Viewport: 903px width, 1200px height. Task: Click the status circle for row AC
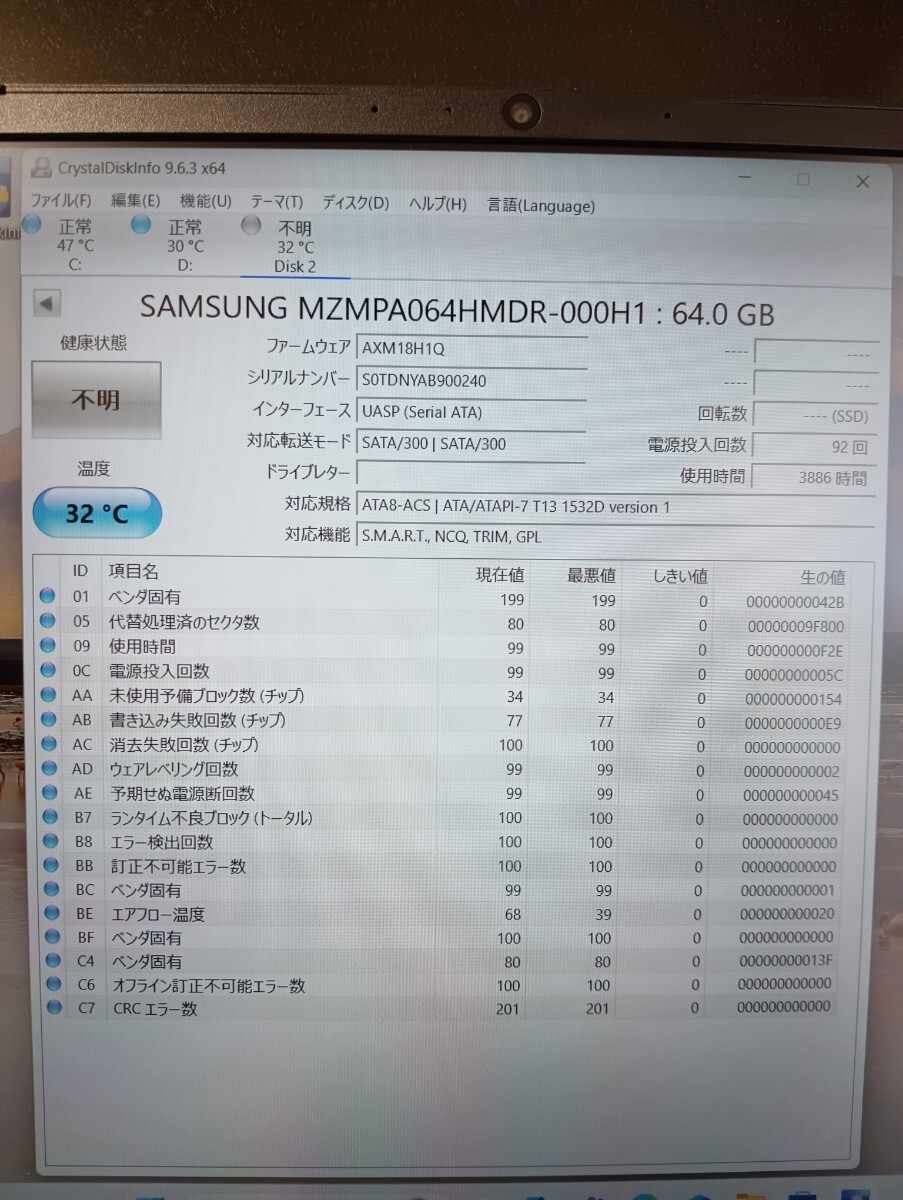tap(47, 744)
